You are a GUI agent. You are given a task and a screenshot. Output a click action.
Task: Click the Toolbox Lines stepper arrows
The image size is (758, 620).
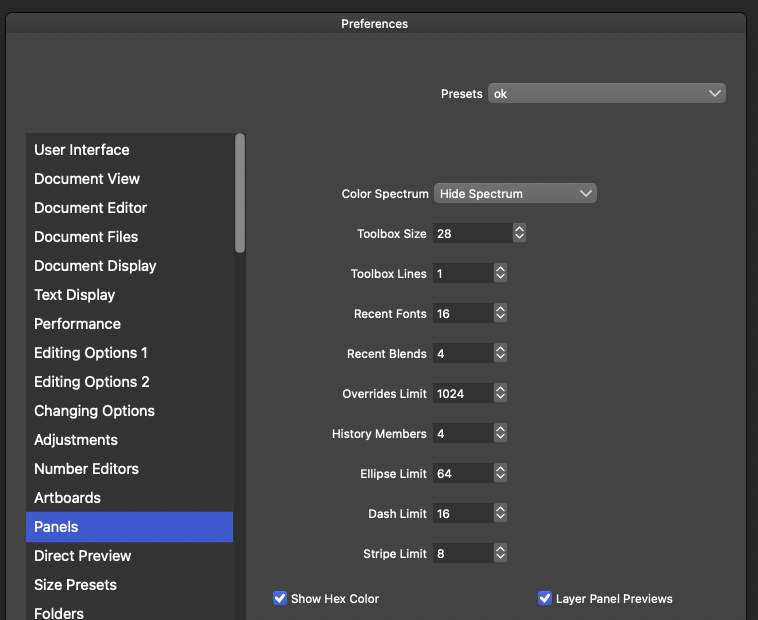[x=500, y=273]
